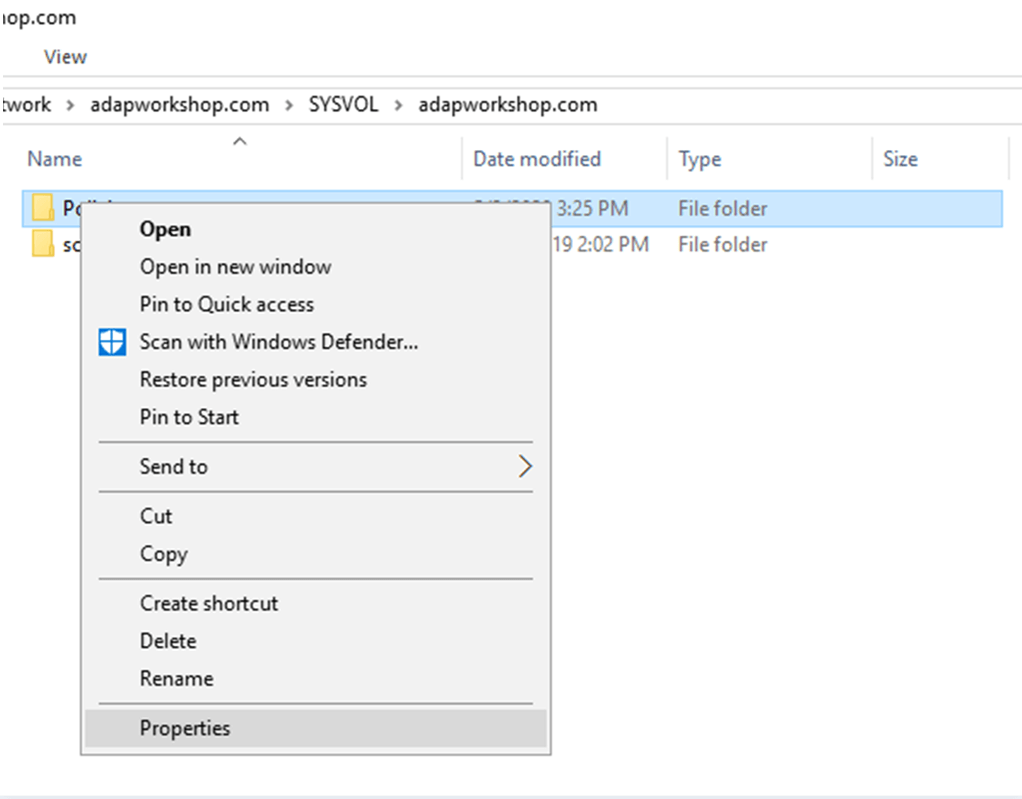Image resolution: width=1022 pixels, height=799 pixels.
Task: Click the scripts folder icon
Action: [43, 244]
